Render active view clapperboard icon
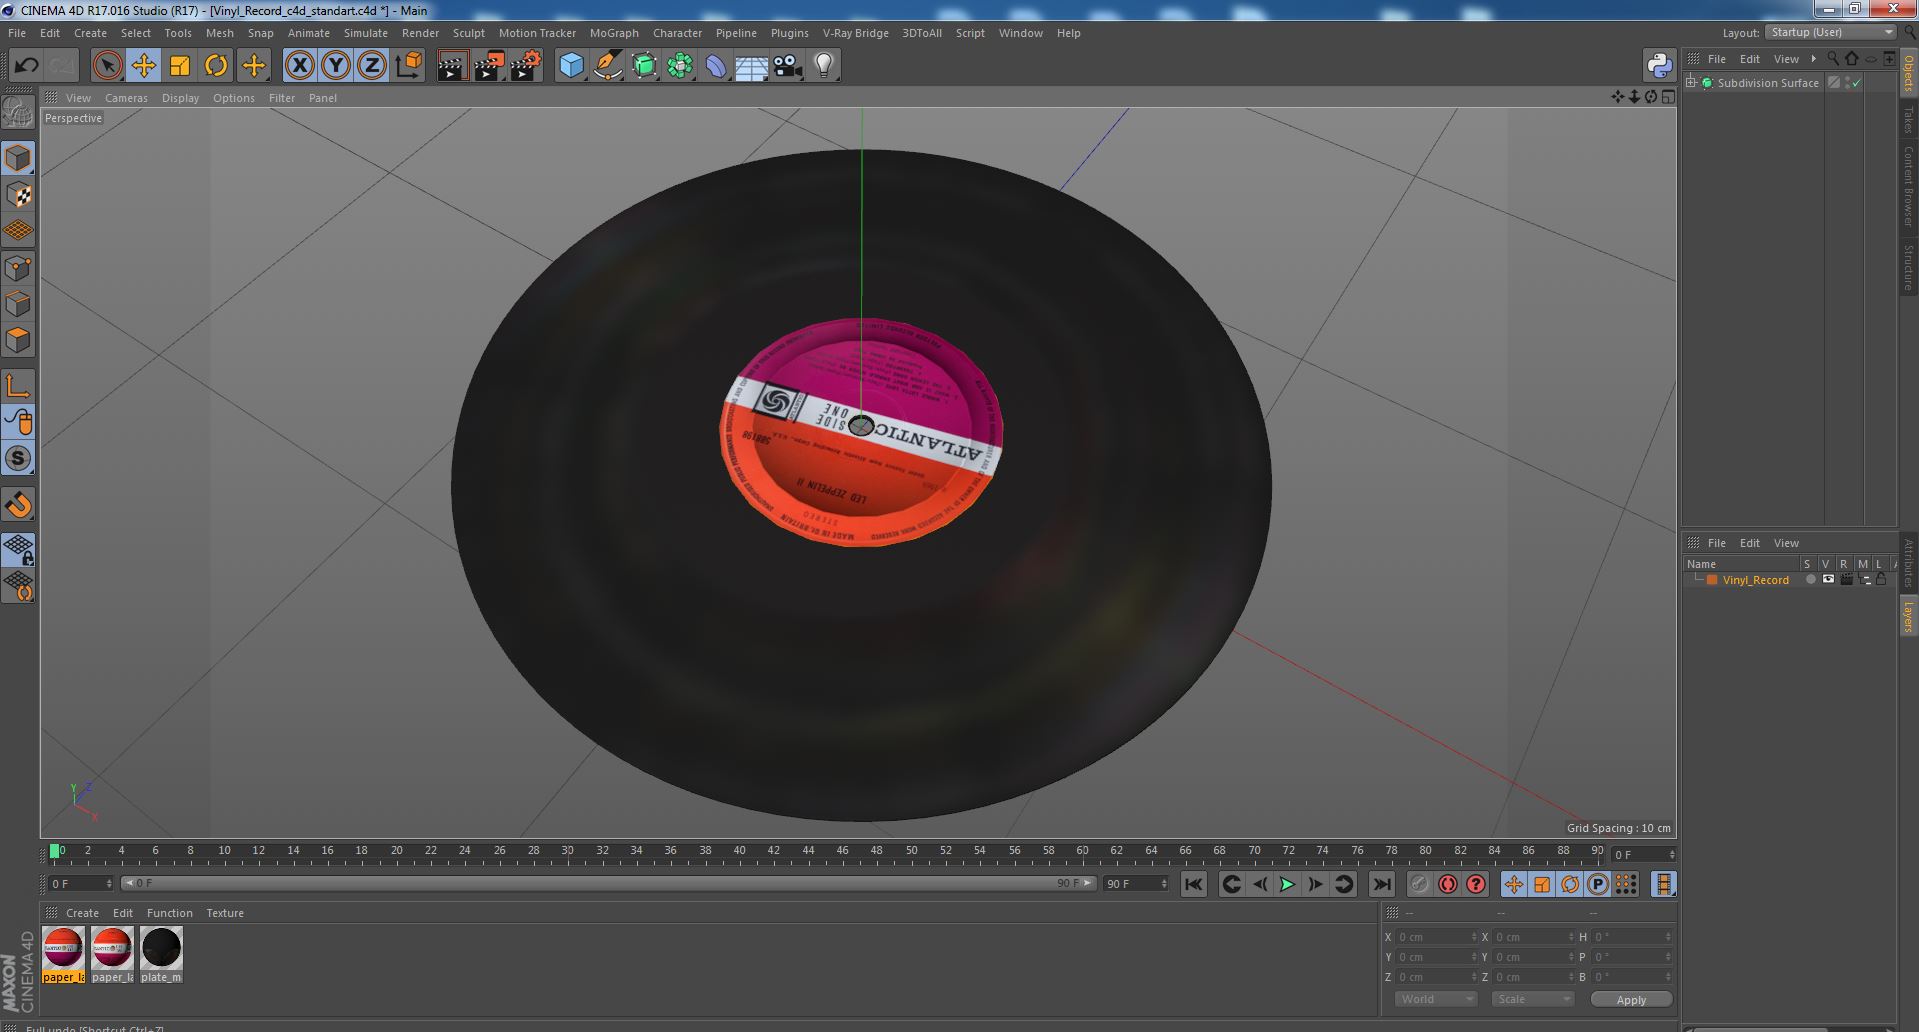 (452, 66)
